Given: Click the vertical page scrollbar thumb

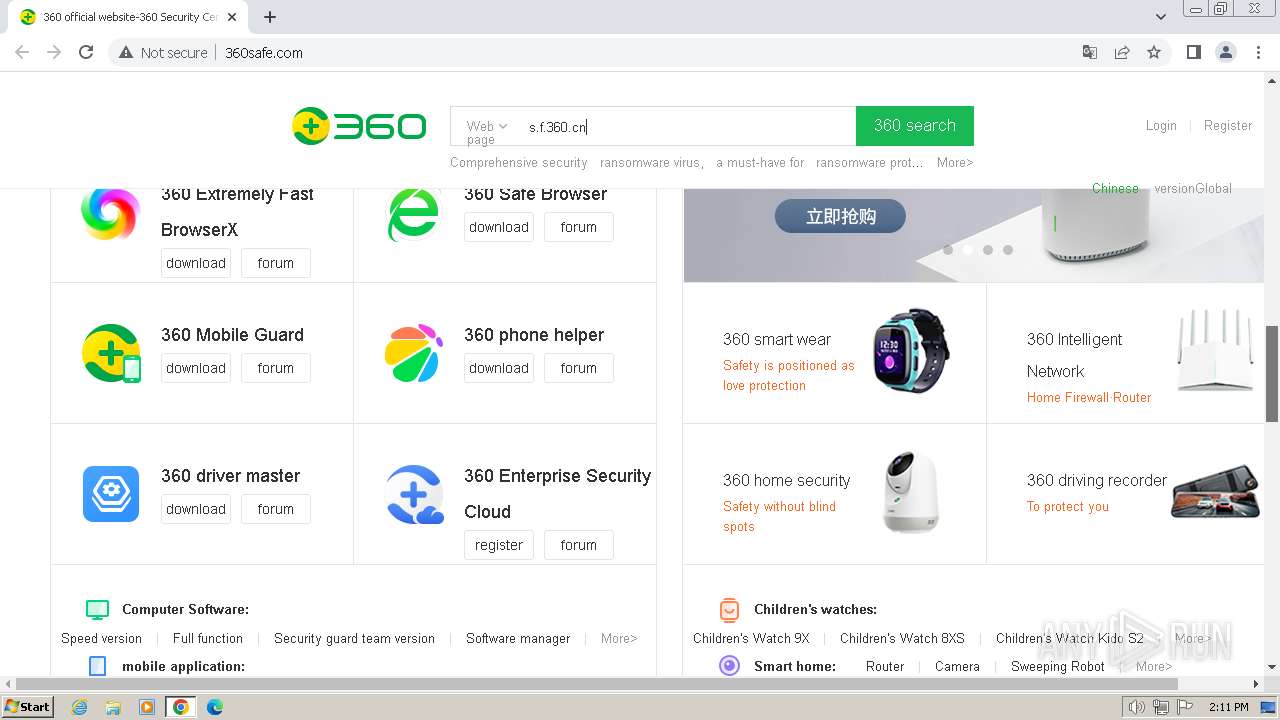Looking at the screenshot, I should [1272, 373].
